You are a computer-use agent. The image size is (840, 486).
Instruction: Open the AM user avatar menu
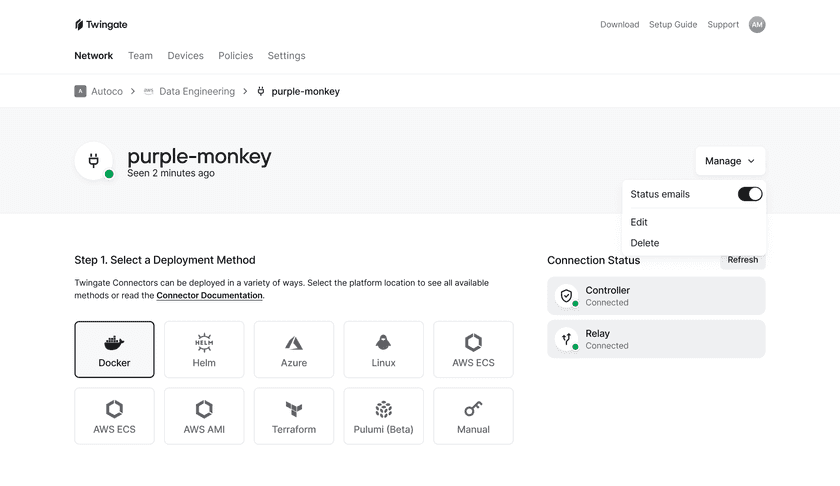click(756, 25)
